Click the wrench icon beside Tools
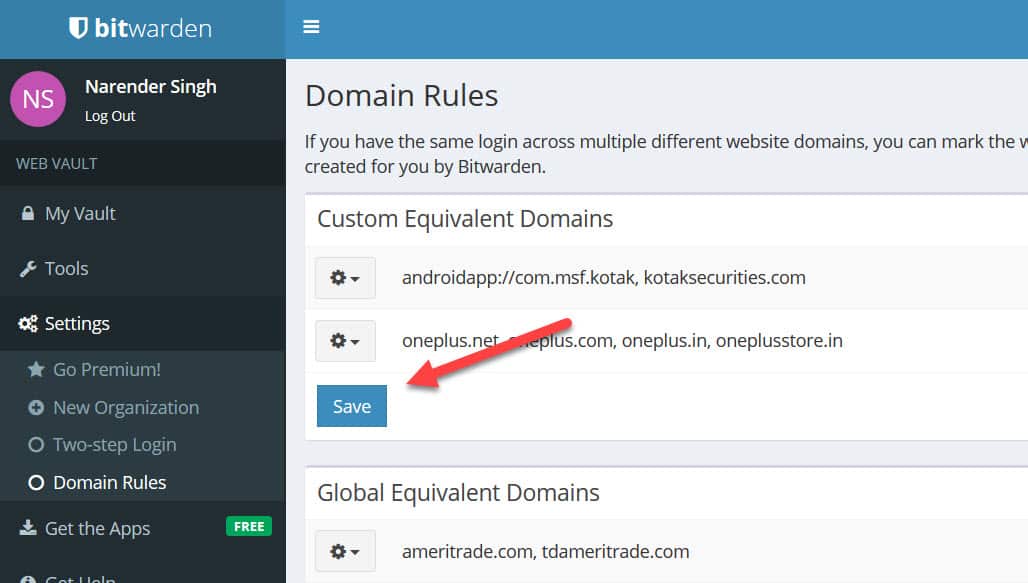This screenshot has height=583, width=1028. pyautogui.click(x=28, y=269)
